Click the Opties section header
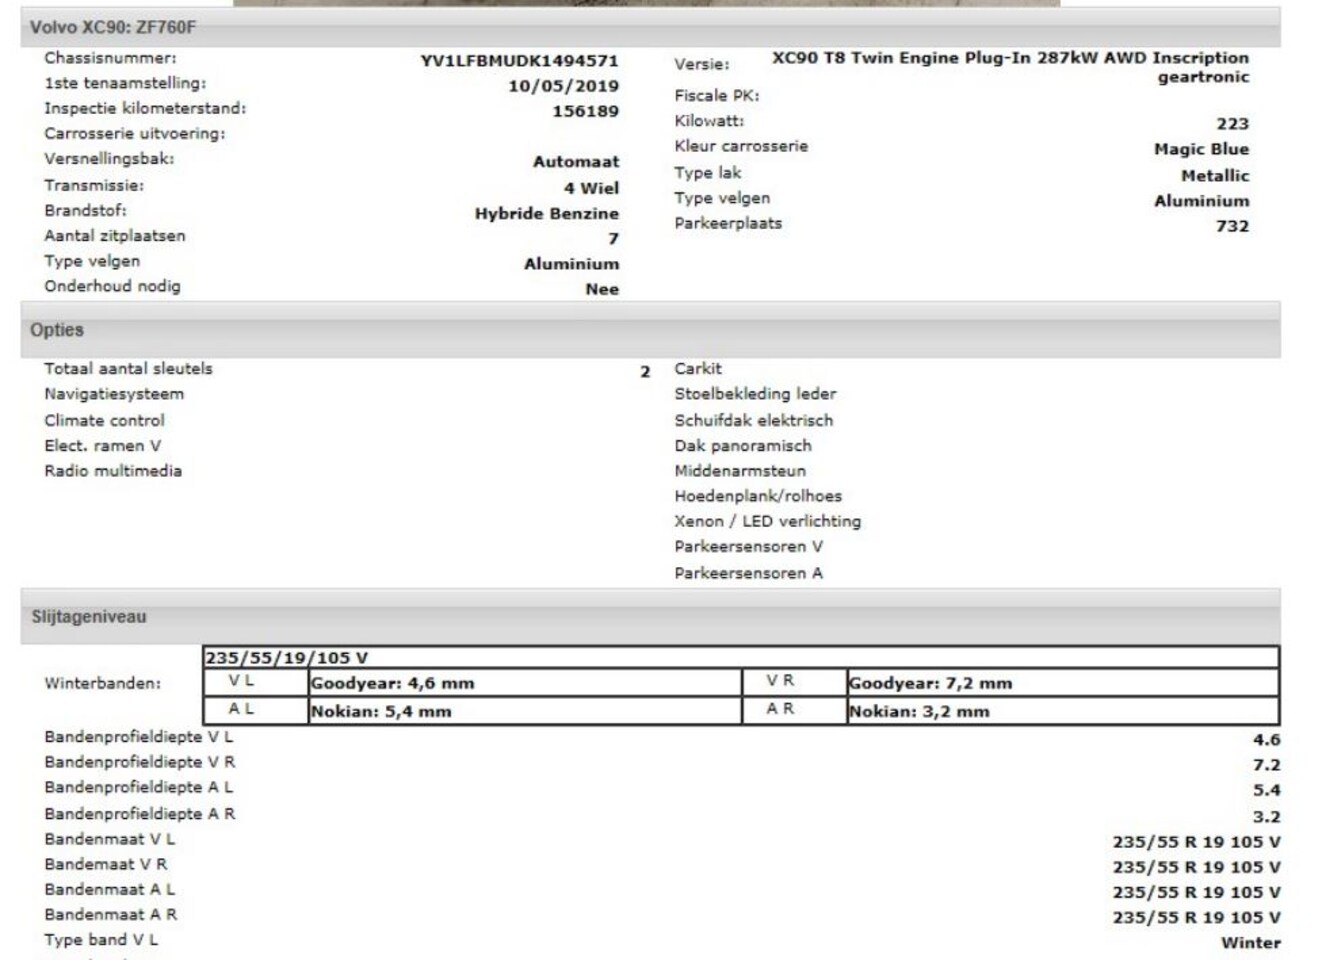 tap(650, 330)
